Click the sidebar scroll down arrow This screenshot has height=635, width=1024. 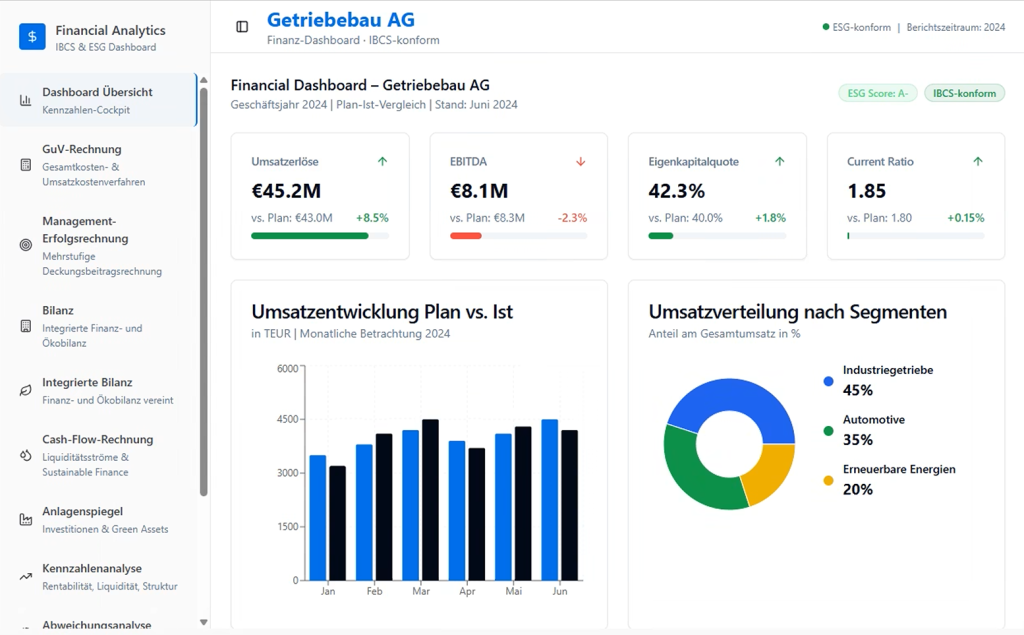204,622
